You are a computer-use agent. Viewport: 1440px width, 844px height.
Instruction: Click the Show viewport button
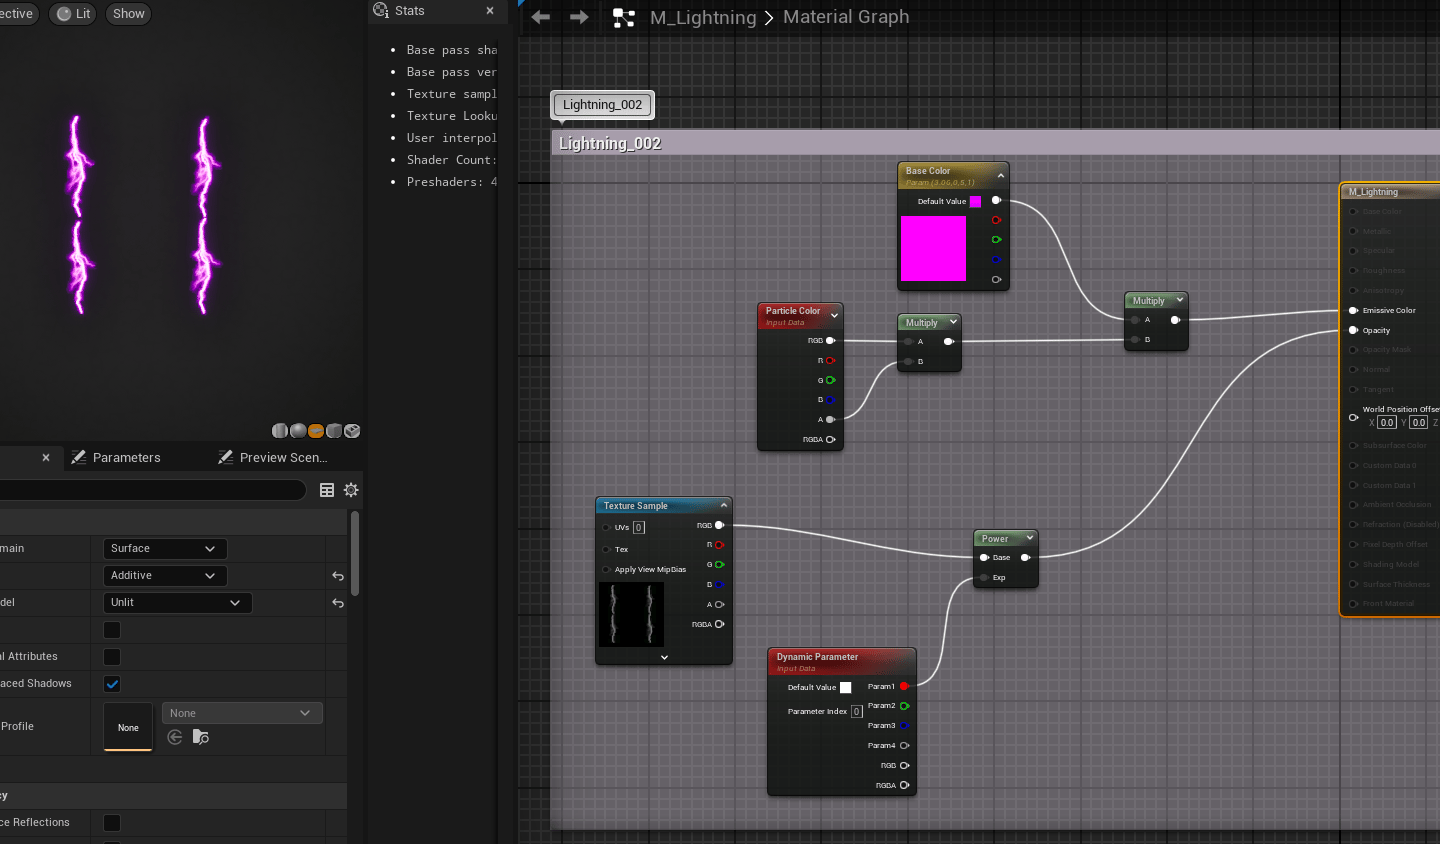(128, 14)
